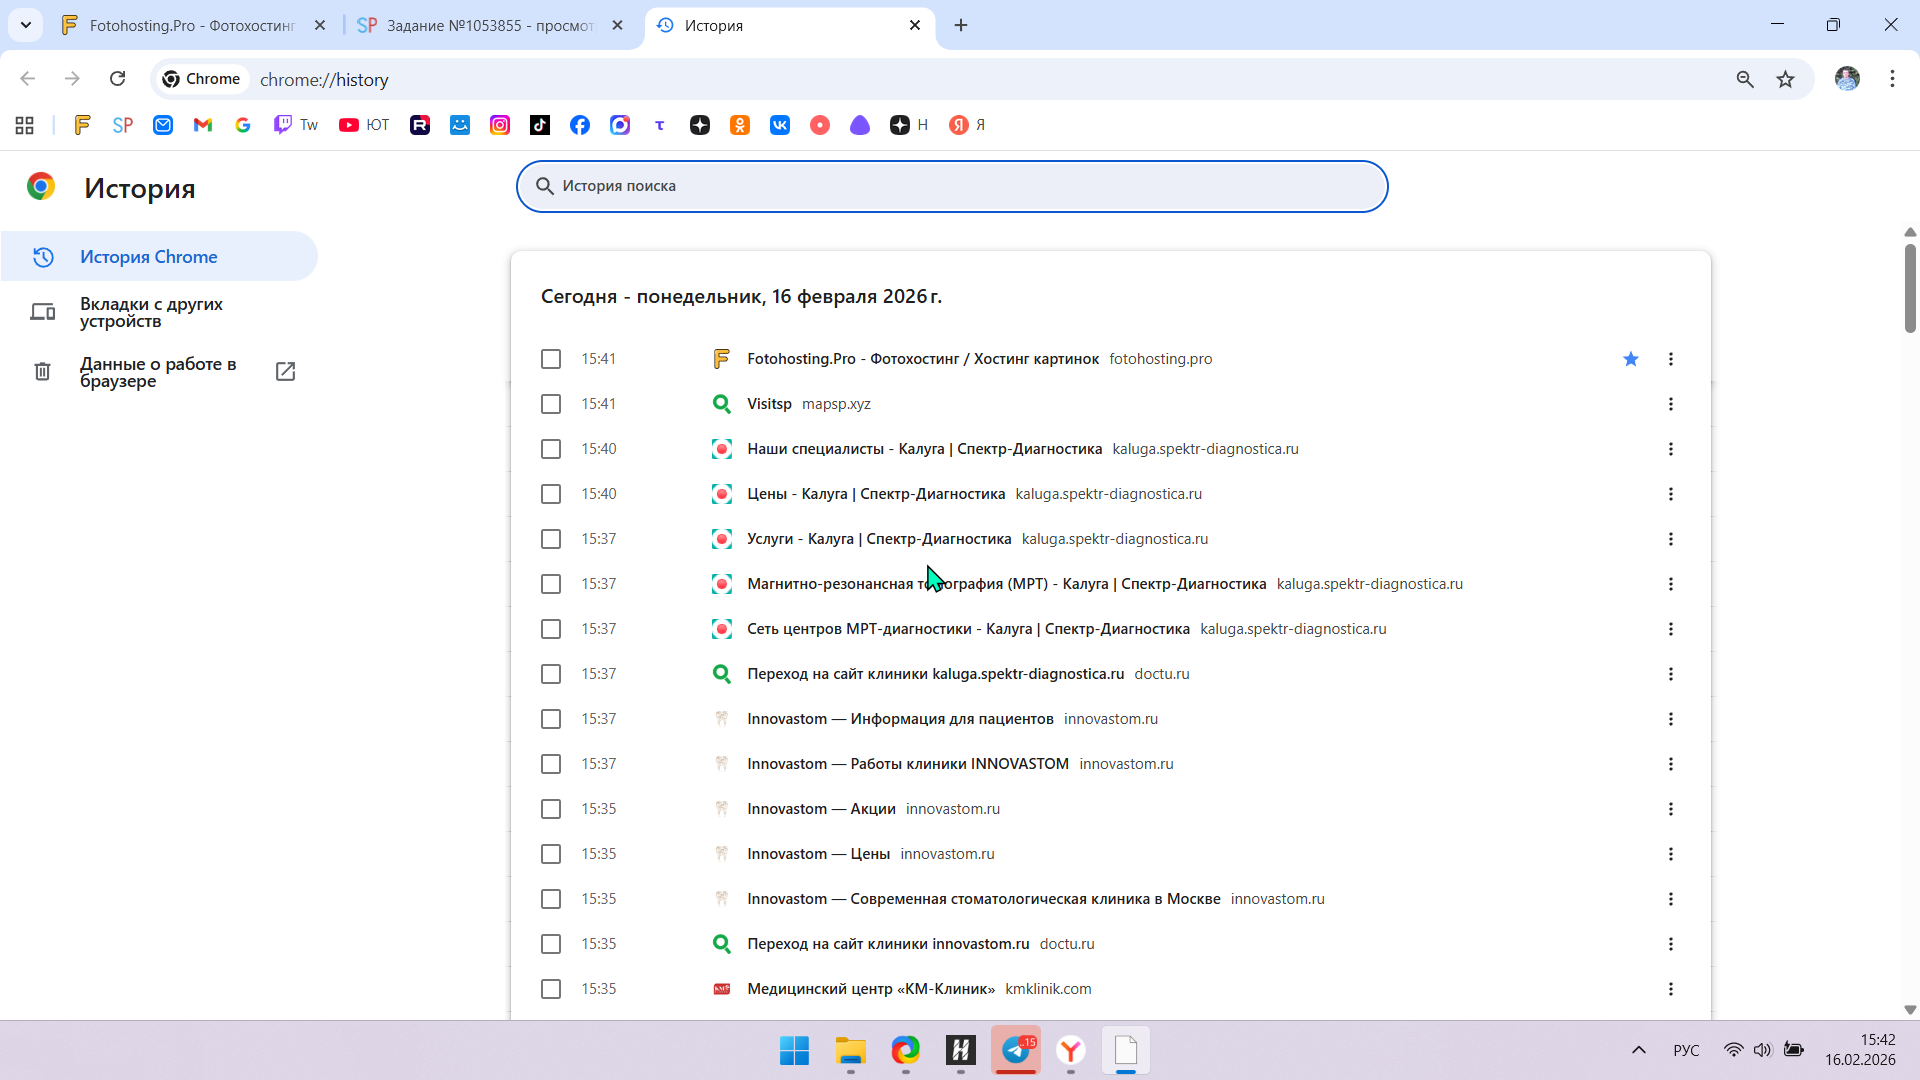Open the Innovastom — Цены history link

[818, 854]
